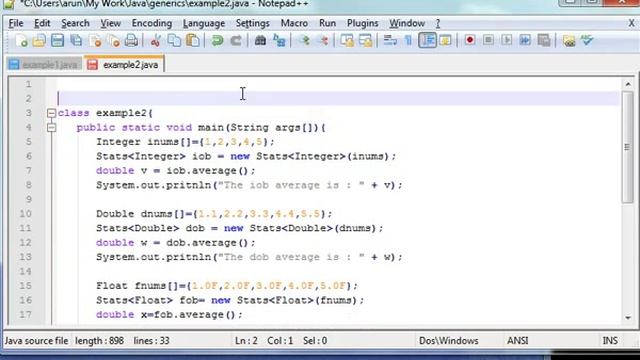Image resolution: width=640 pixels, height=360 pixels.
Task: Collapse the class example2 fold marker
Action: (x=51, y=113)
